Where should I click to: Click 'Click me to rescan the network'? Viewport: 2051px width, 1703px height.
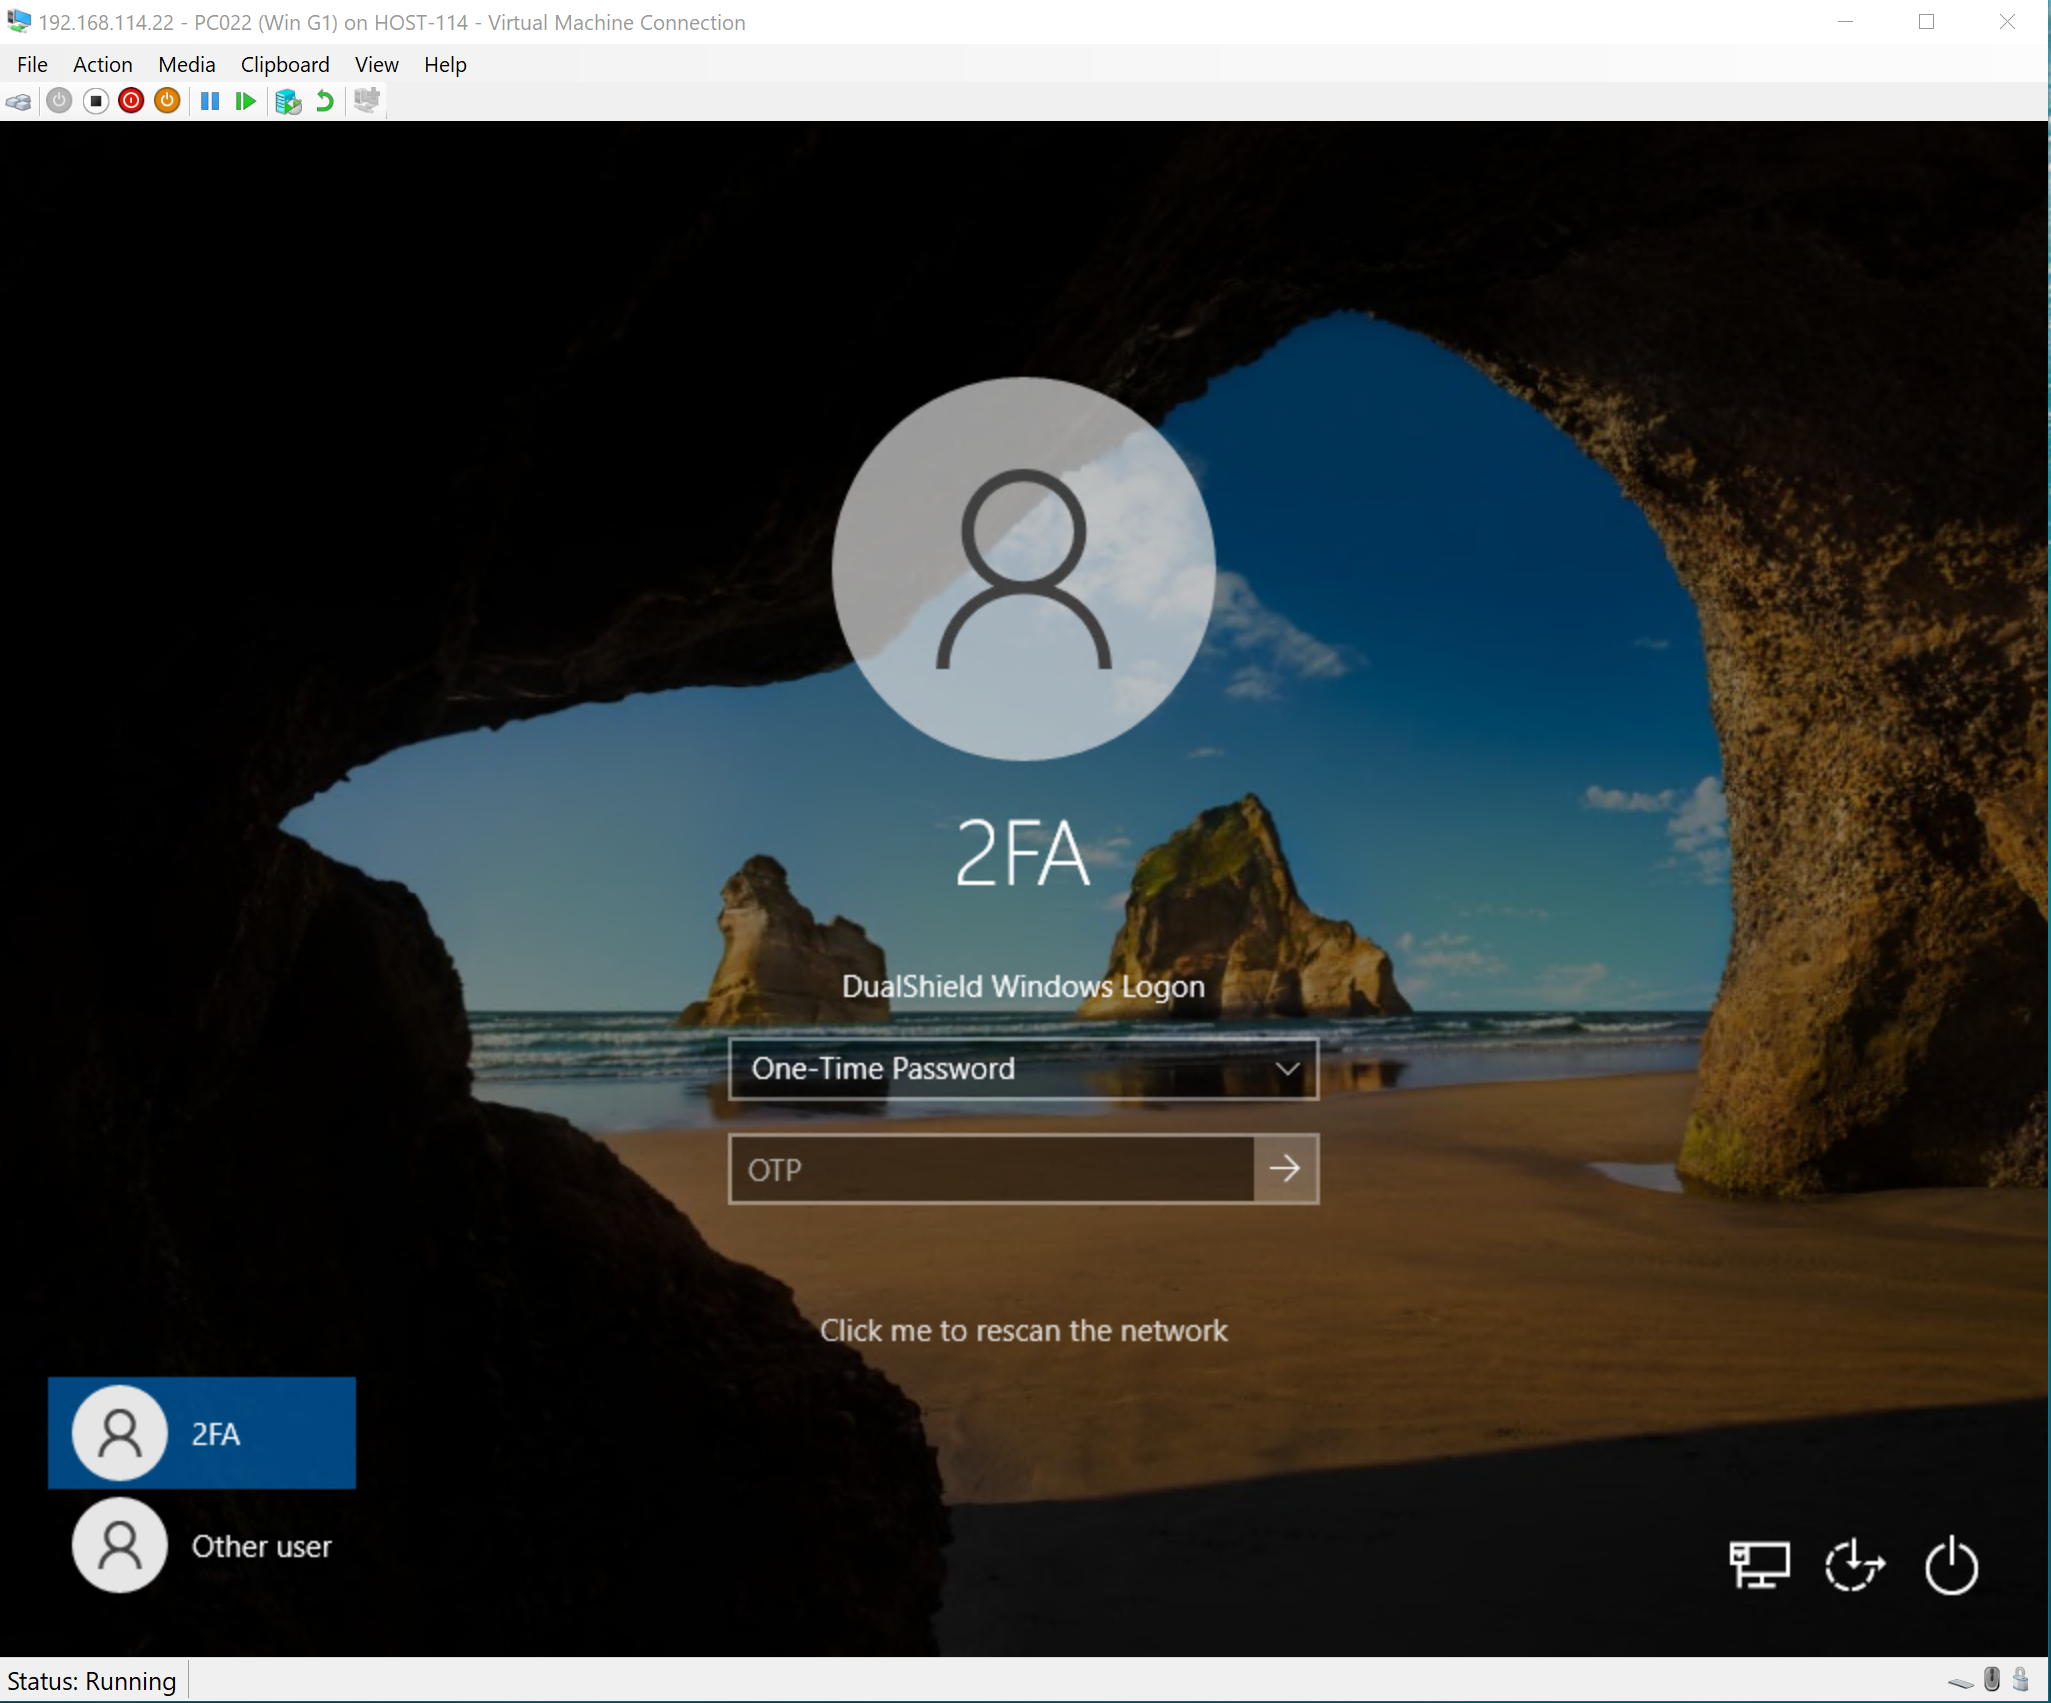tap(1023, 1331)
